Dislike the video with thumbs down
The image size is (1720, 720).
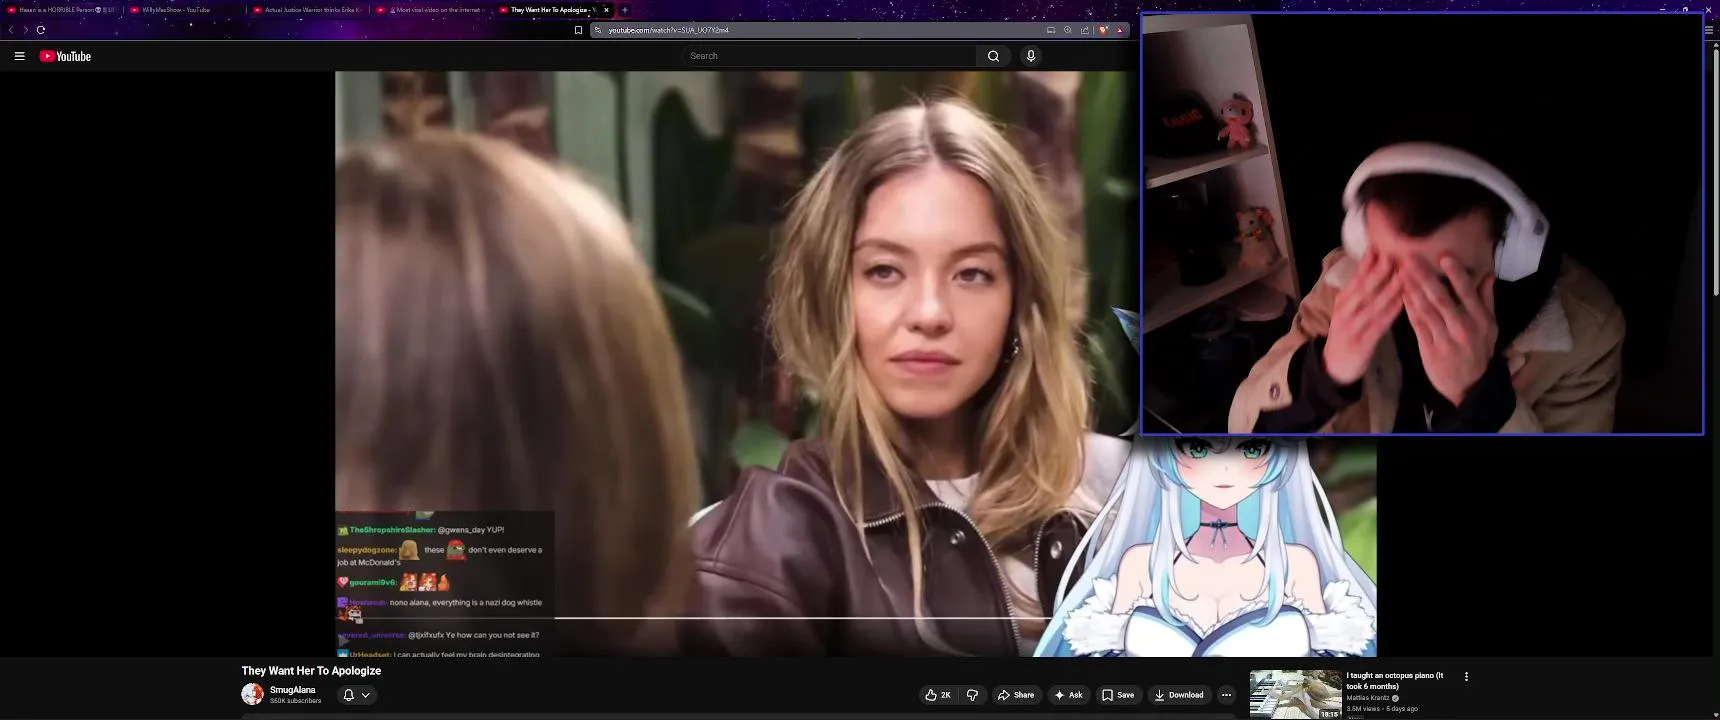tap(972, 695)
